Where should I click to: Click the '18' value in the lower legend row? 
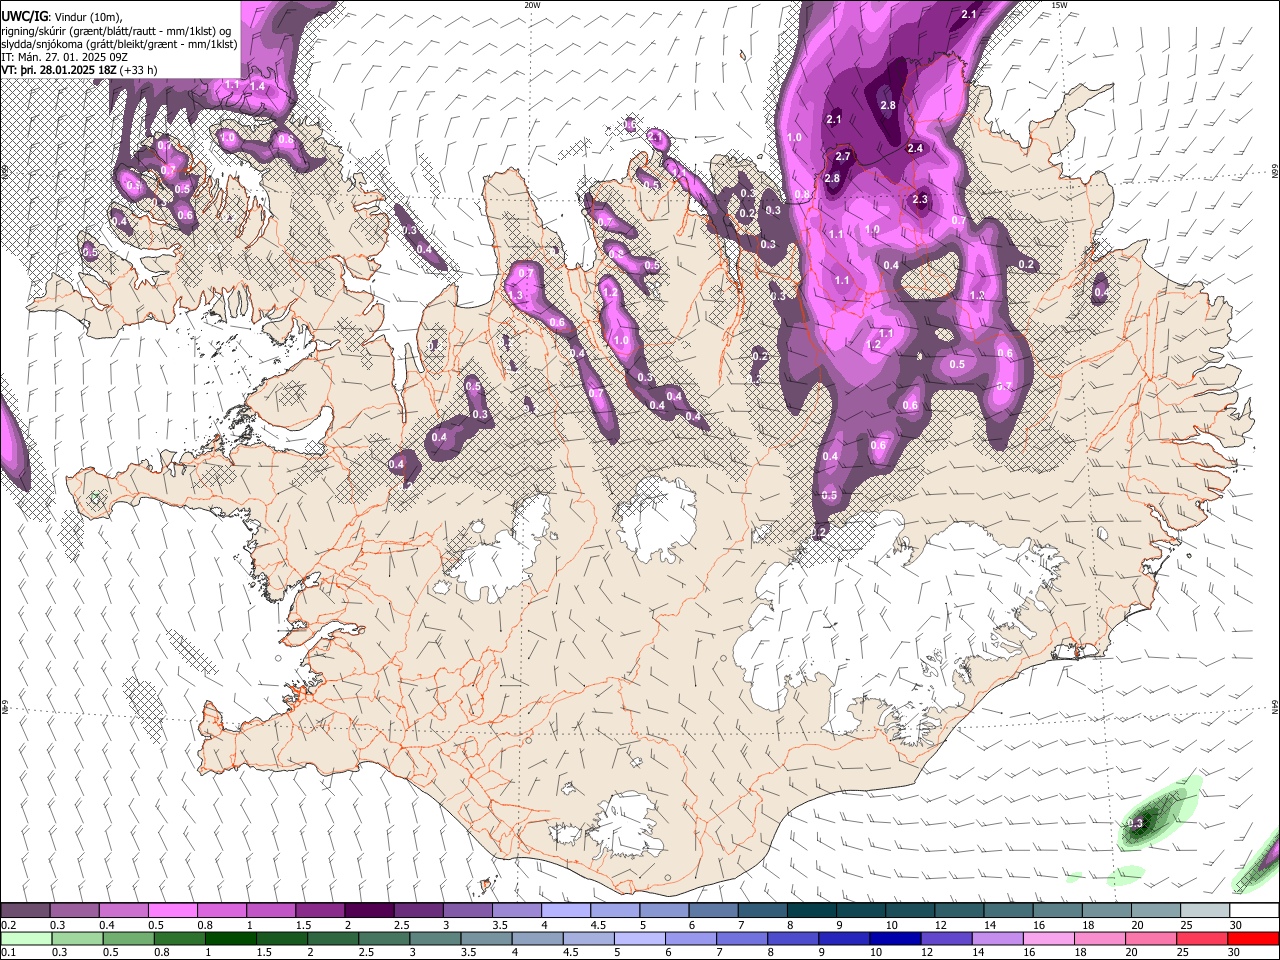(x=1079, y=953)
